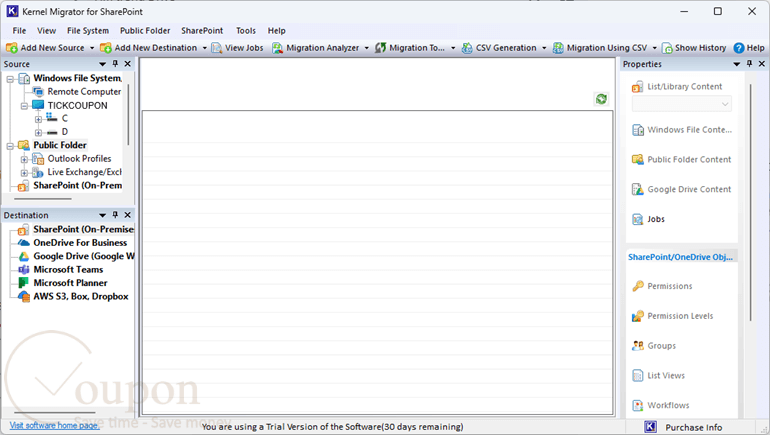Select the Remote Computer tree item
Screen dimensions: 770x435
[84, 91]
